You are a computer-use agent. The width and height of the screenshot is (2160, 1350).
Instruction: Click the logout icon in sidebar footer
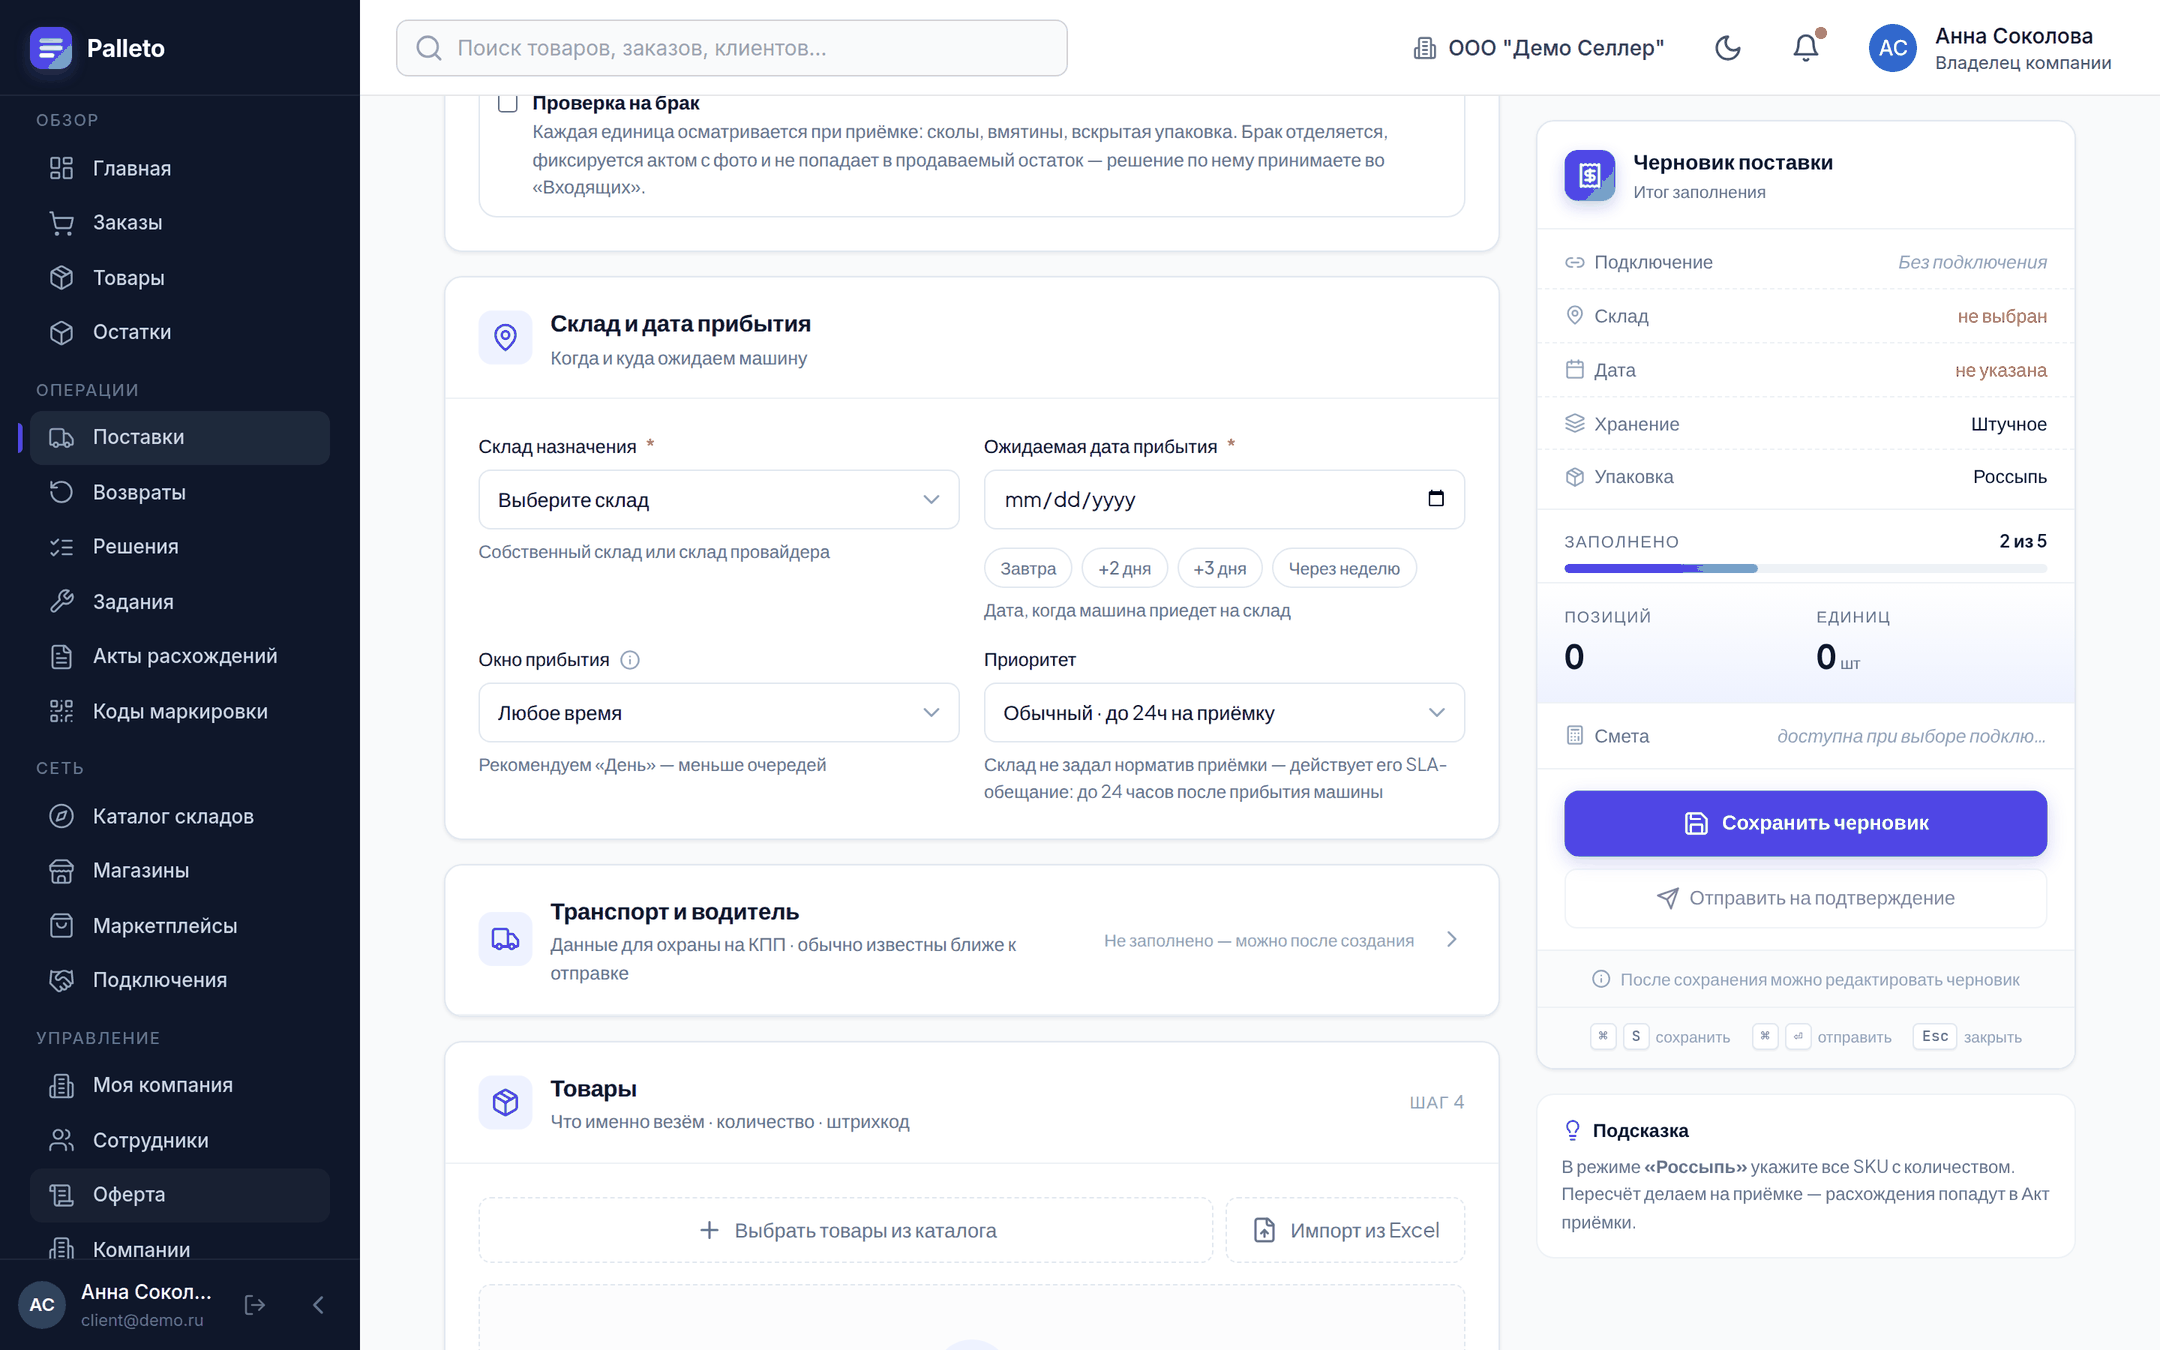pyautogui.click(x=255, y=1305)
